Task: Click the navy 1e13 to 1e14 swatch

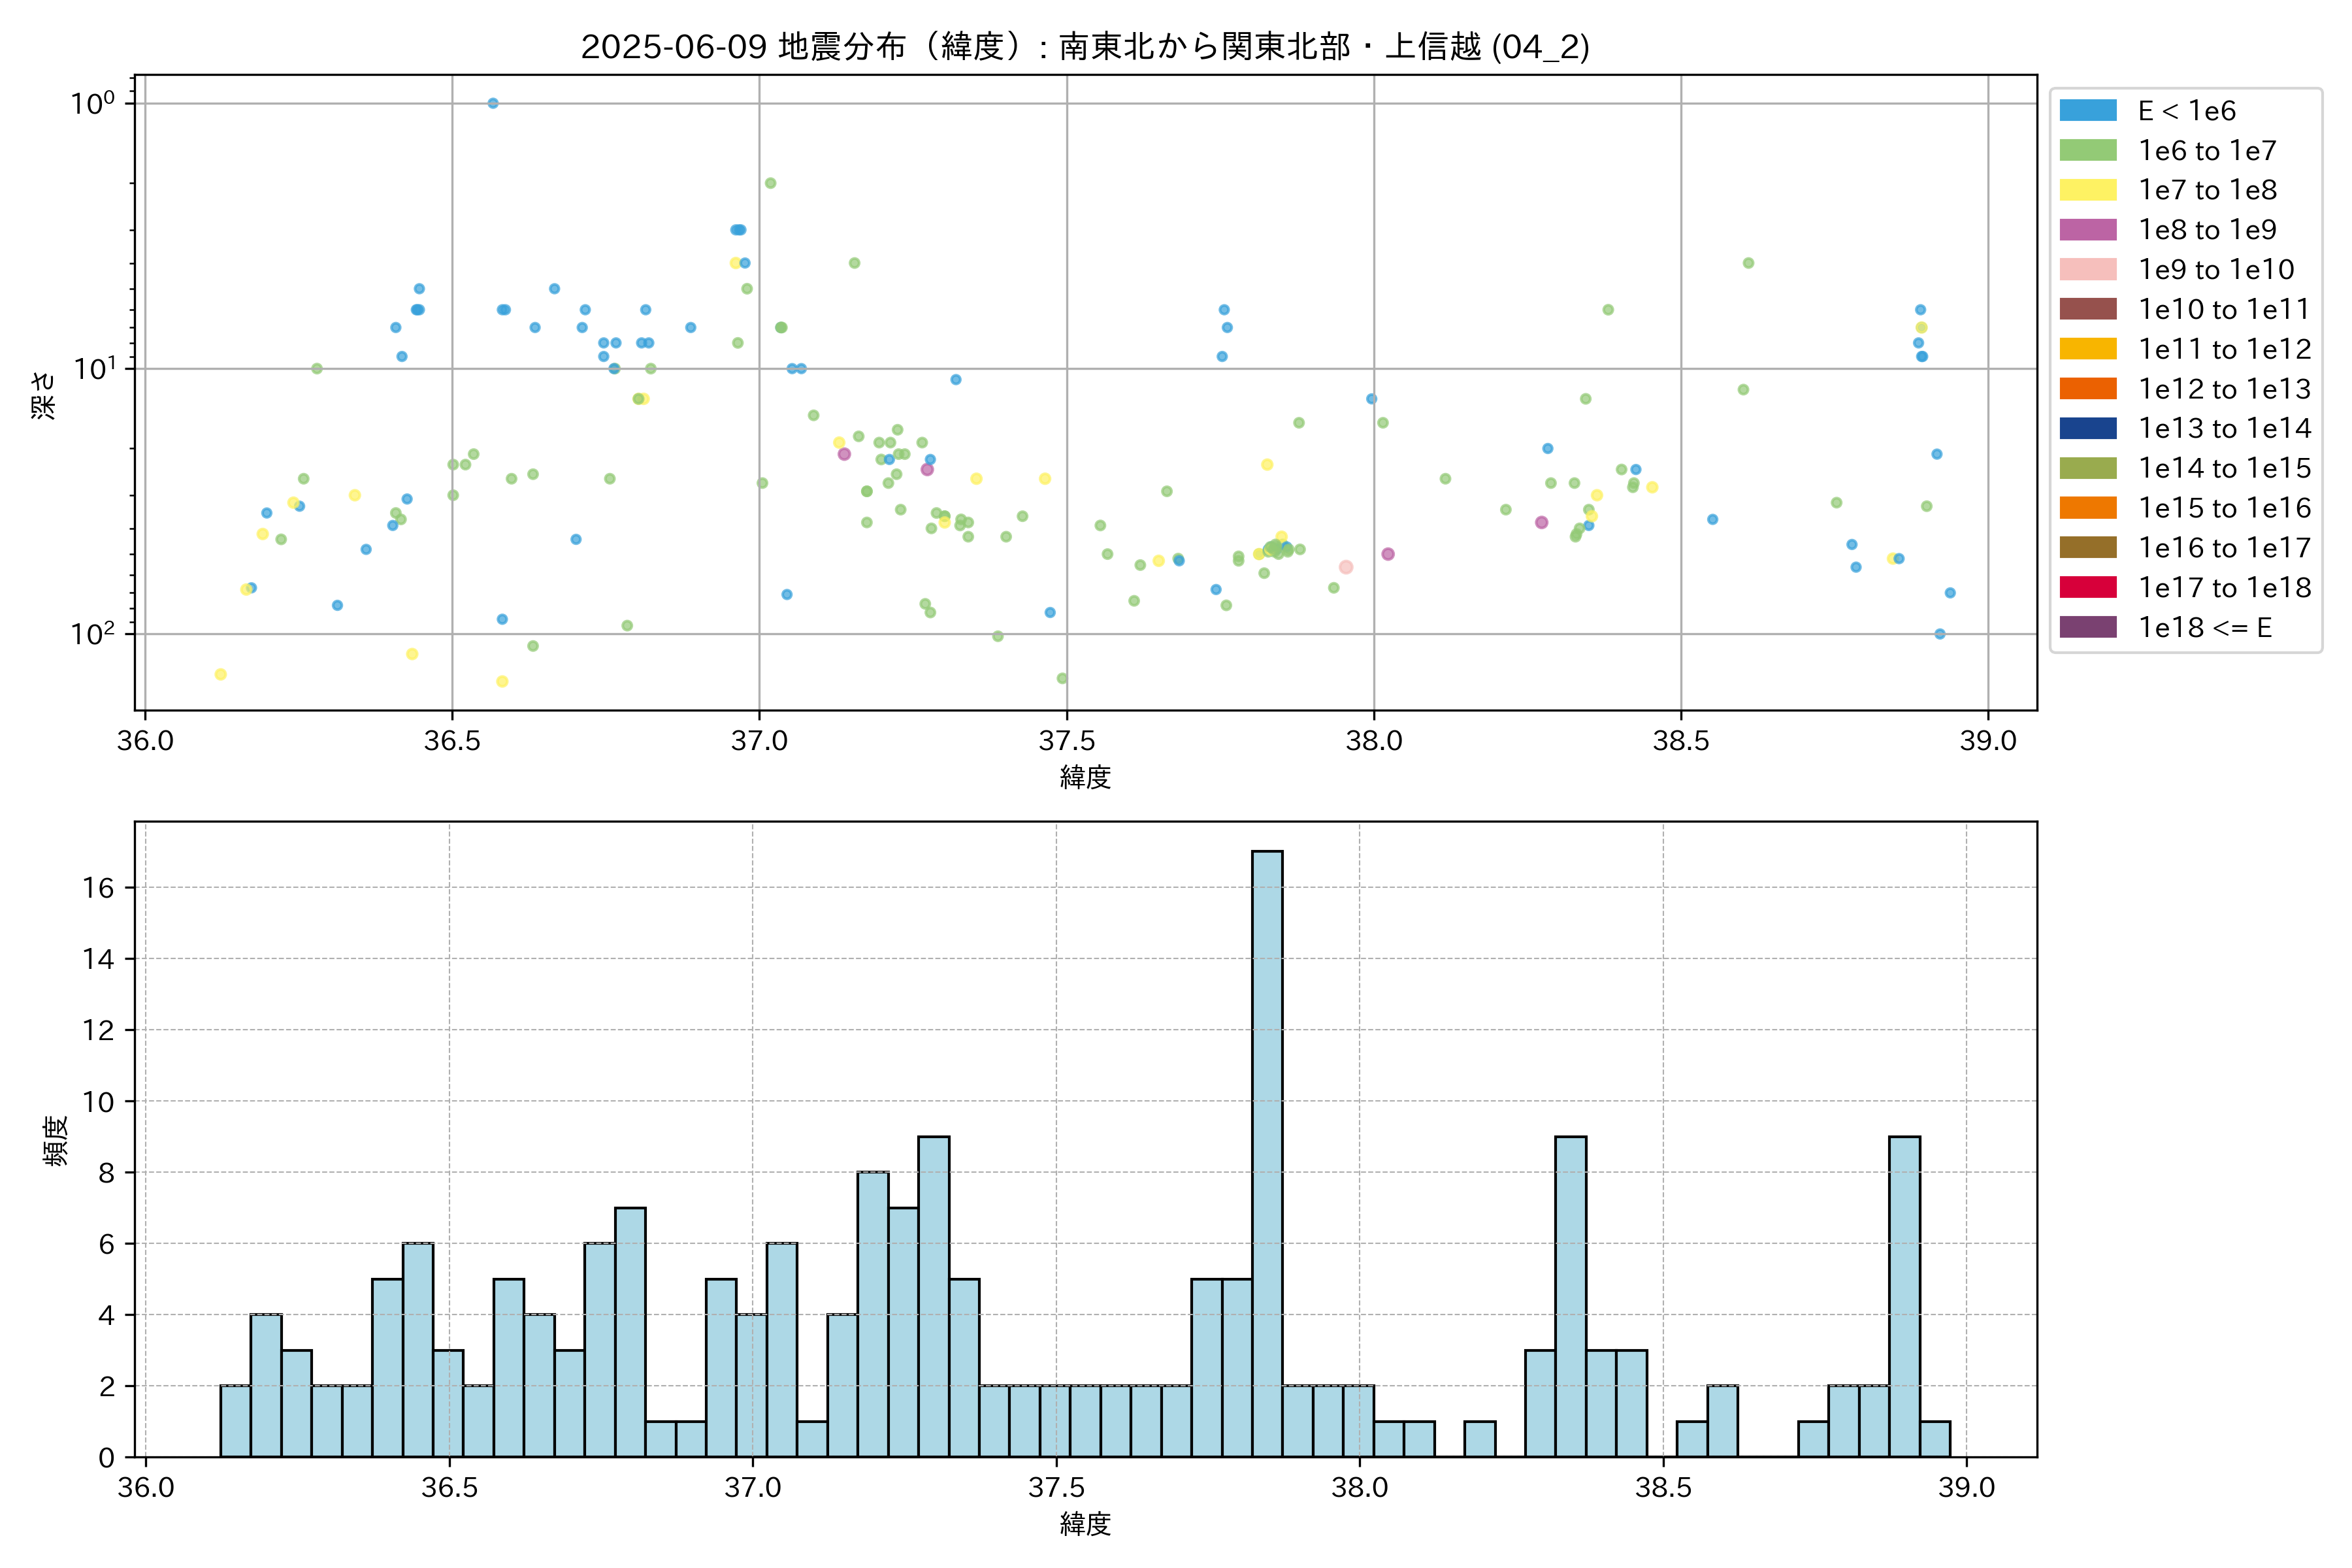Action: coord(2087,428)
